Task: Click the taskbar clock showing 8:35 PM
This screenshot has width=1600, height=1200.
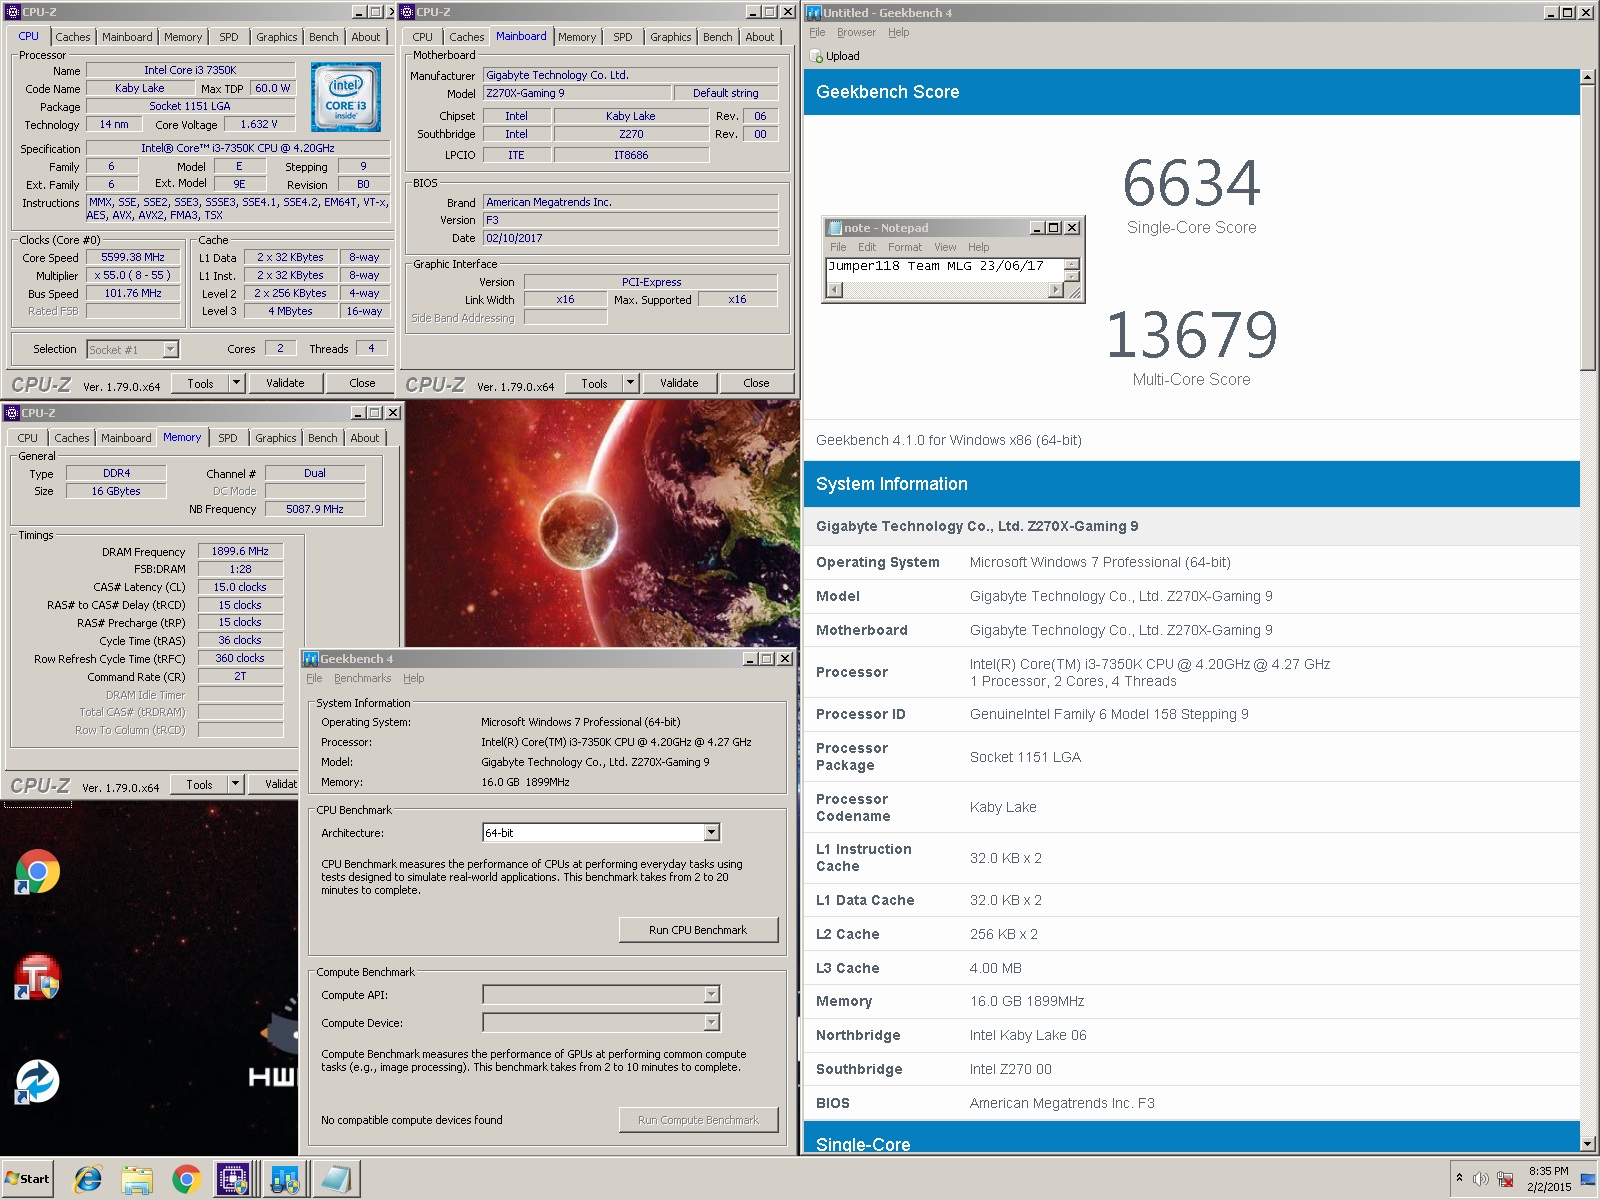Action: (1548, 1179)
